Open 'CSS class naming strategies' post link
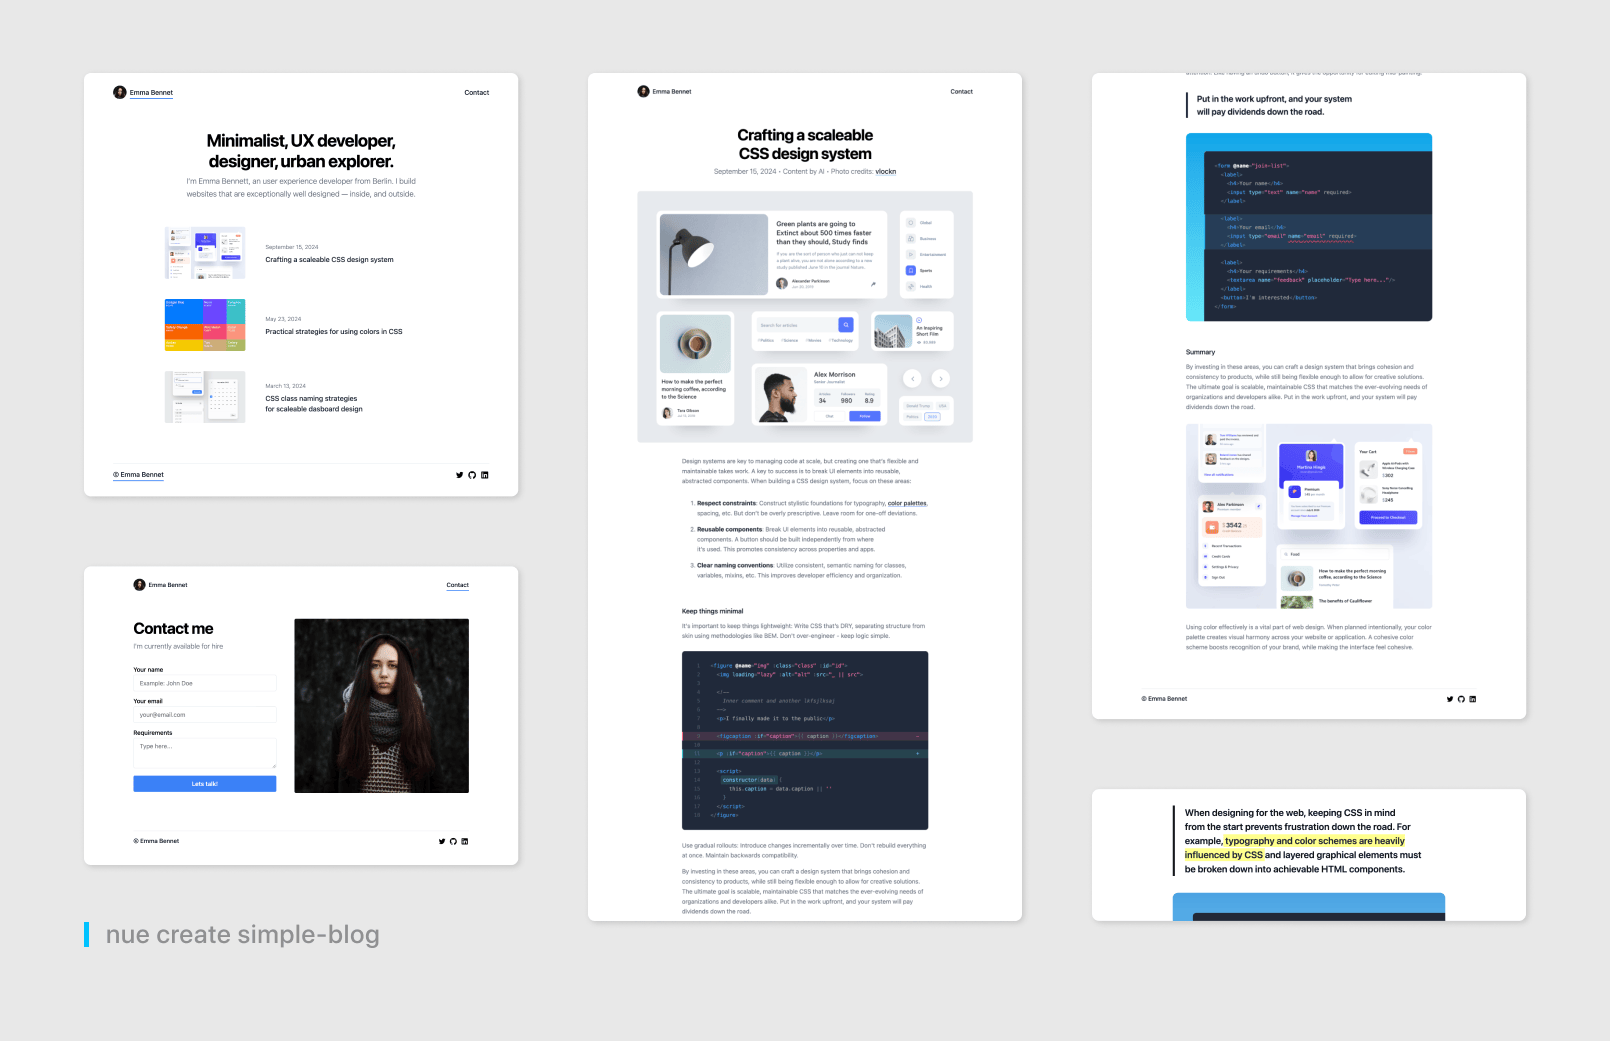Screen dimensions: 1610x1041 click(x=314, y=404)
